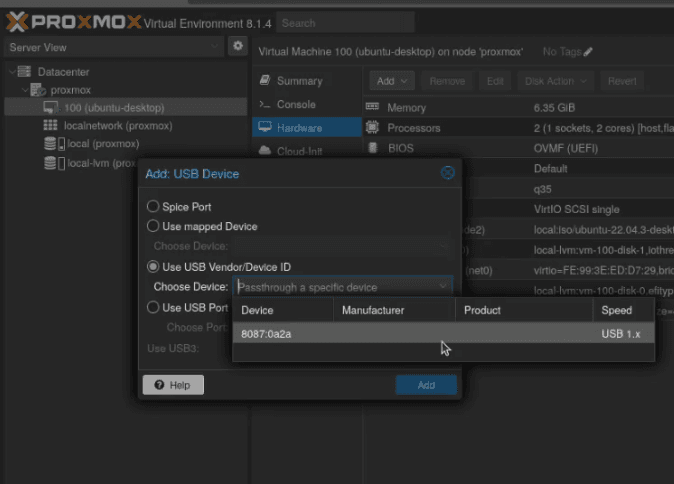Click the VM 100 monitor icon
674x484 pixels.
coord(51,107)
